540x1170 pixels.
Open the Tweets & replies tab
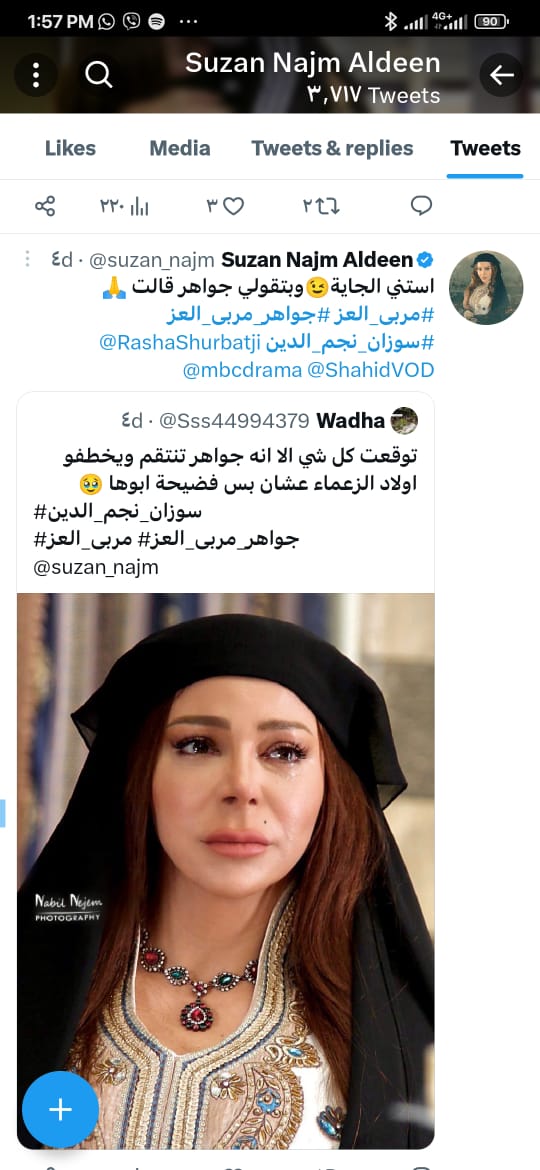coord(332,148)
